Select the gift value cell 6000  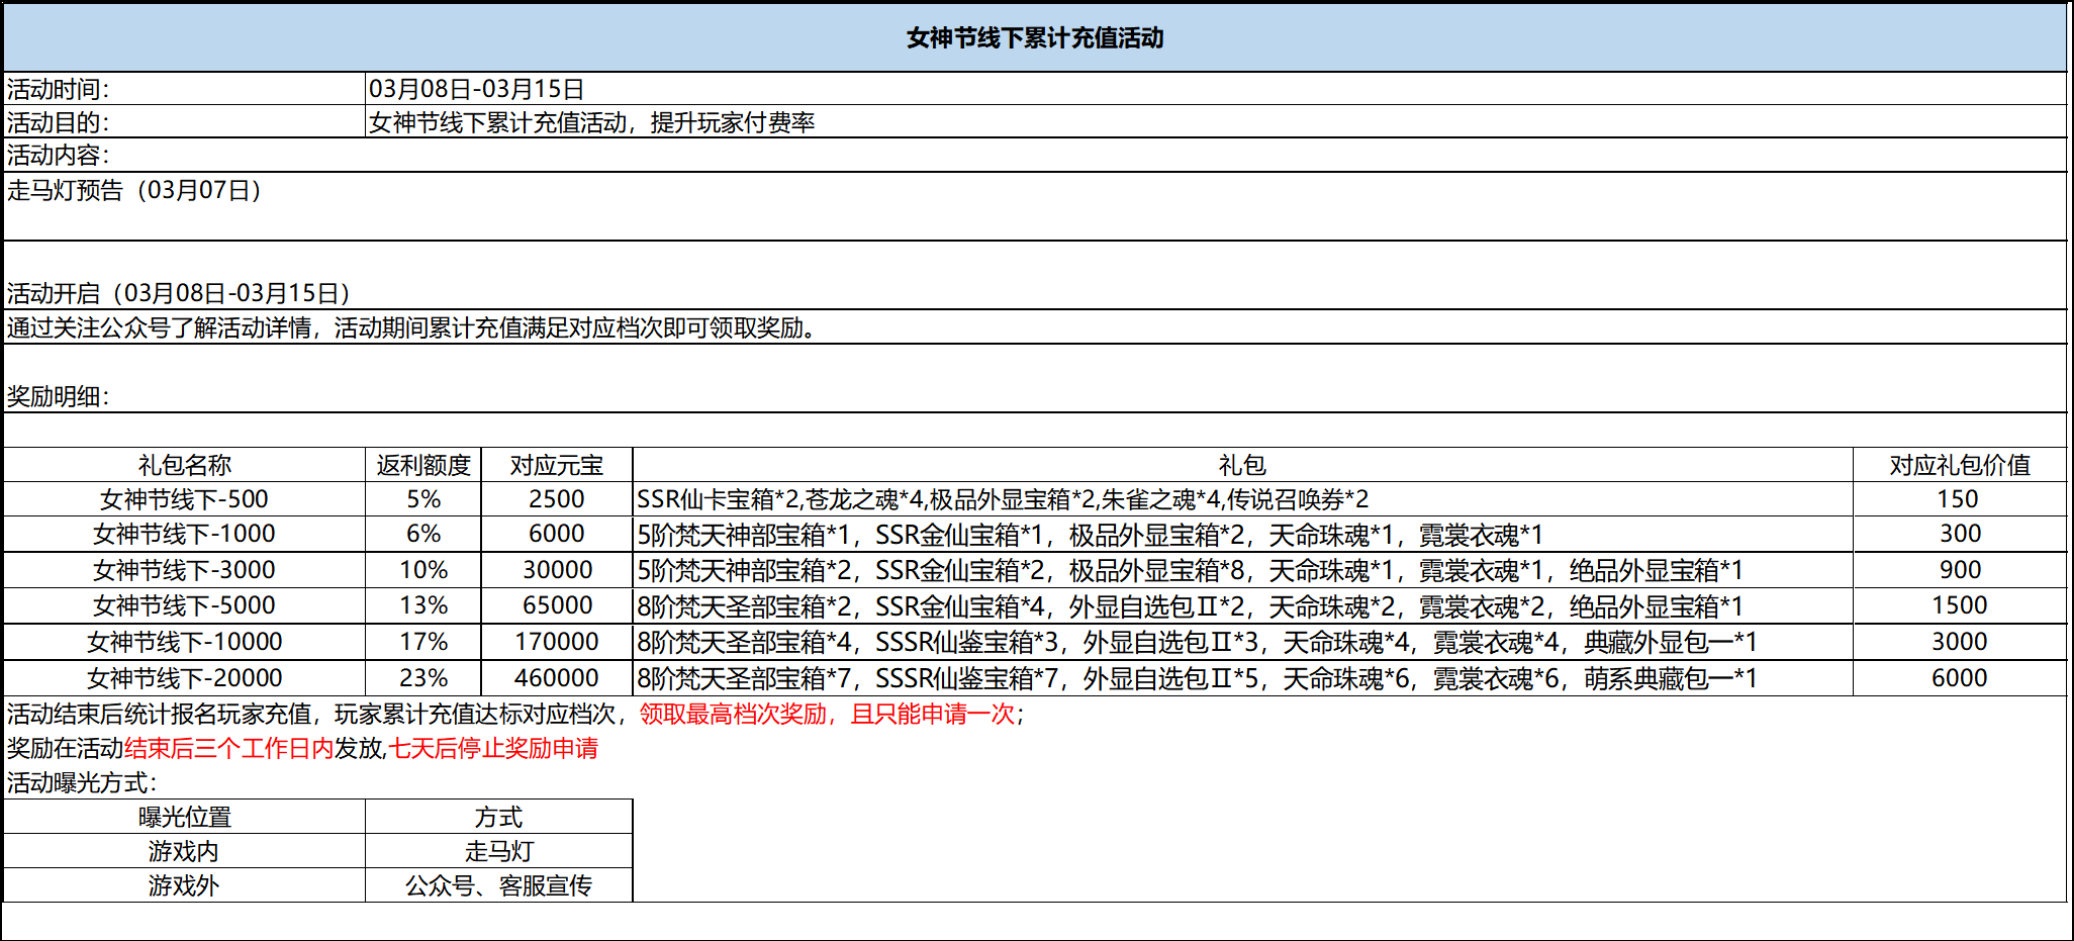[1960, 678]
